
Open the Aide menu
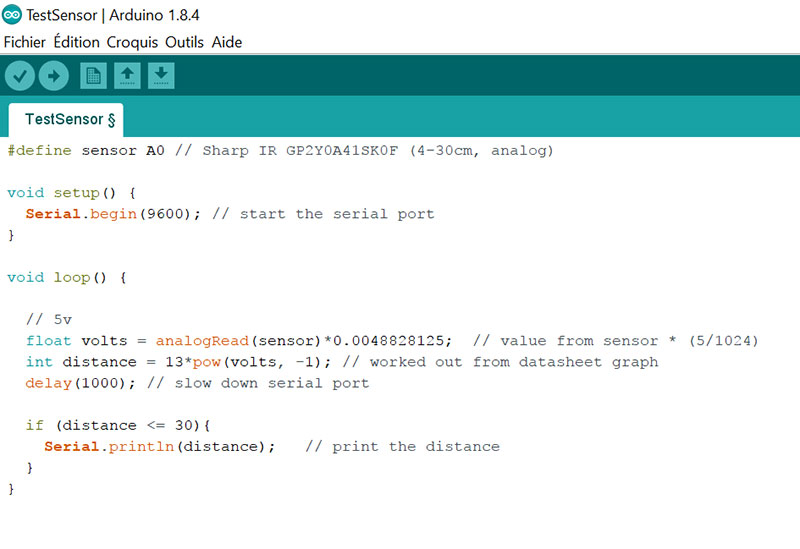pyautogui.click(x=227, y=42)
